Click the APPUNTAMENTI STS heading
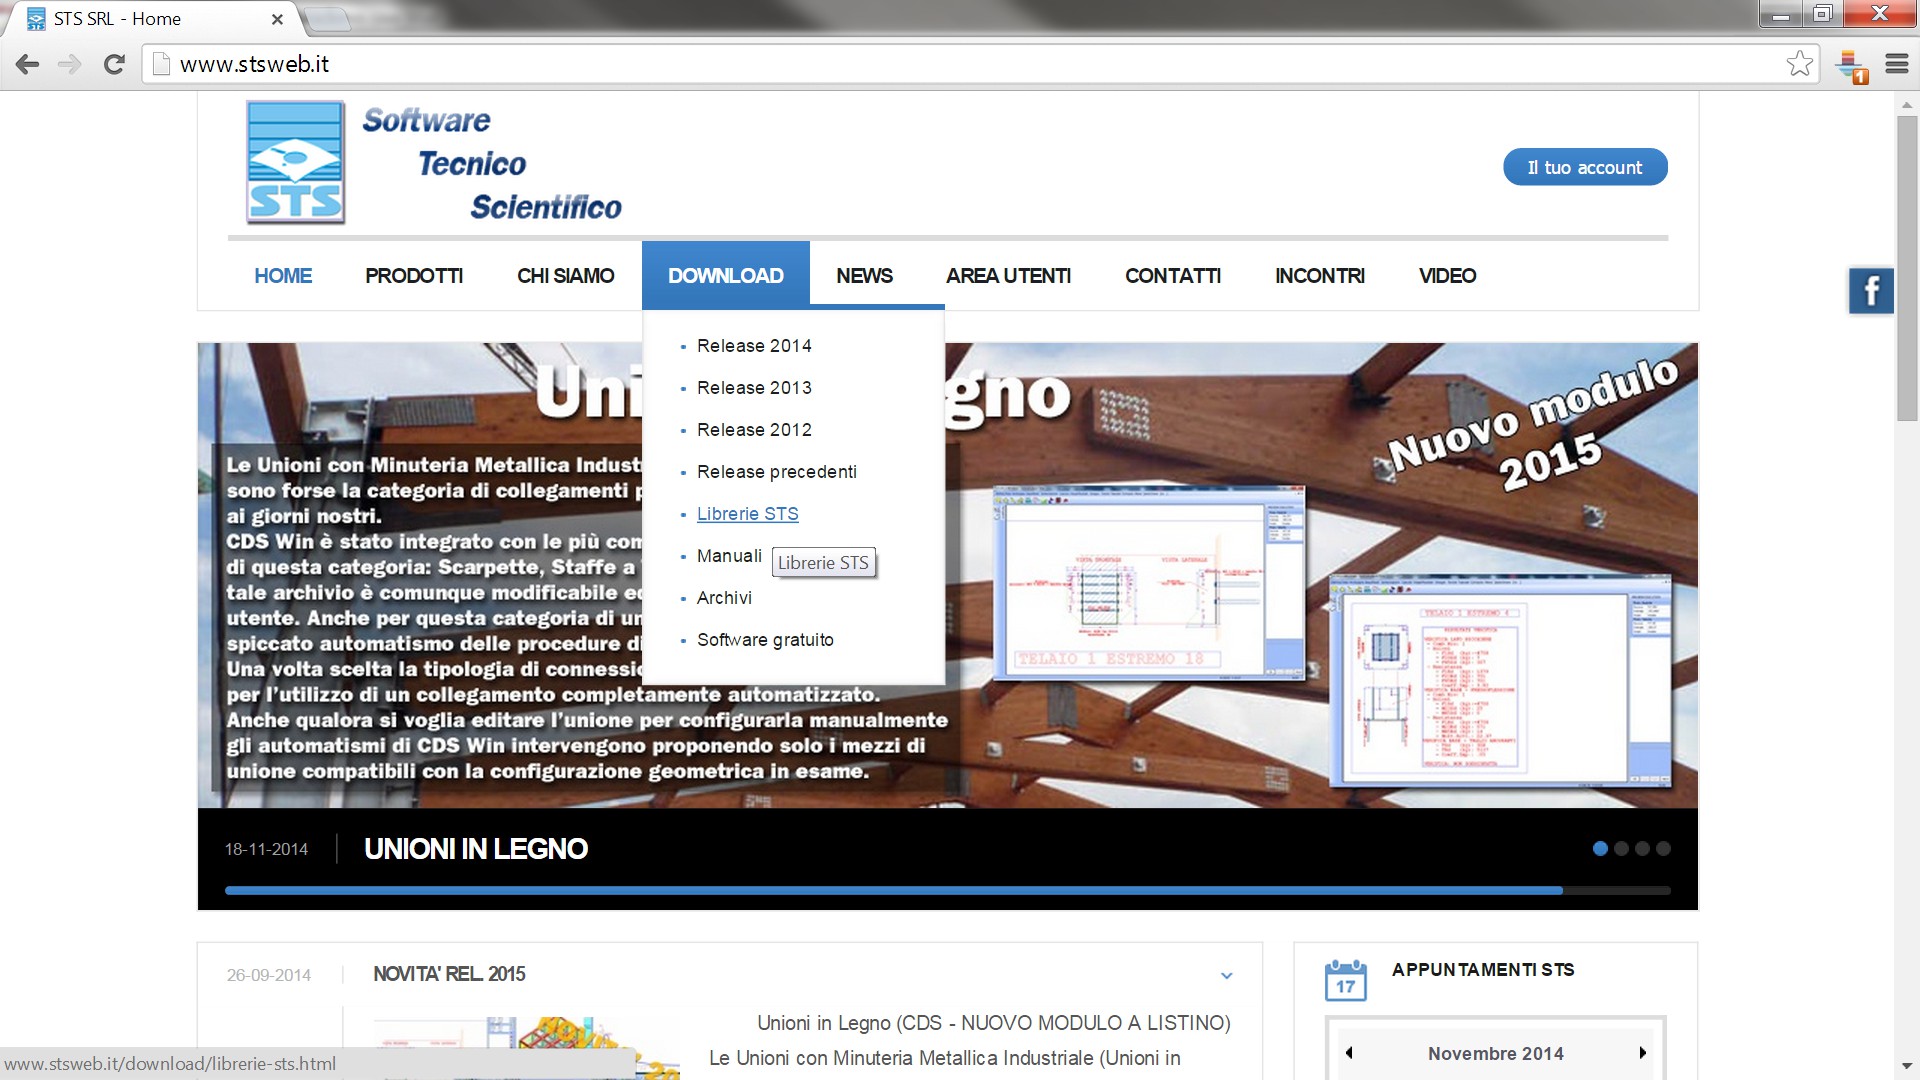This screenshot has width=1920, height=1080. (x=1483, y=970)
